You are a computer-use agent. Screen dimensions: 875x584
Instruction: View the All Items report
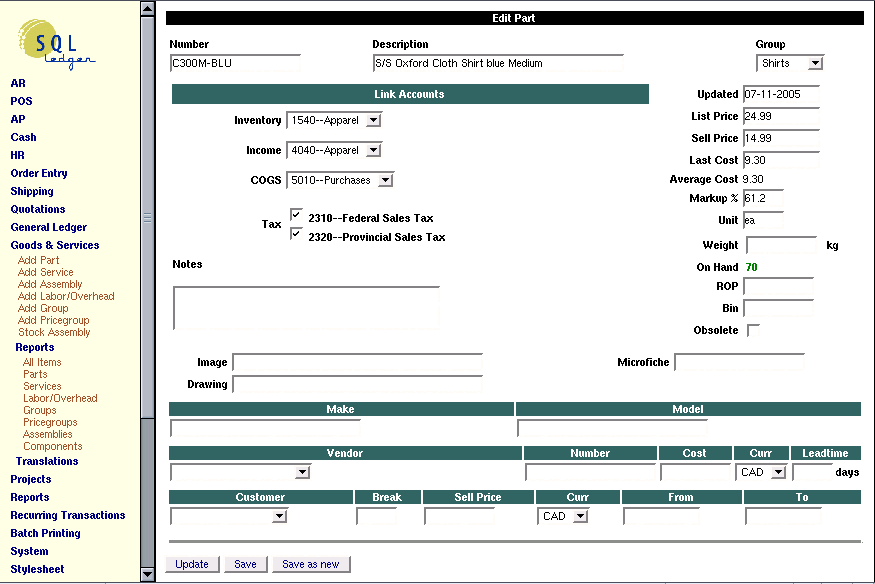[x=44, y=362]
